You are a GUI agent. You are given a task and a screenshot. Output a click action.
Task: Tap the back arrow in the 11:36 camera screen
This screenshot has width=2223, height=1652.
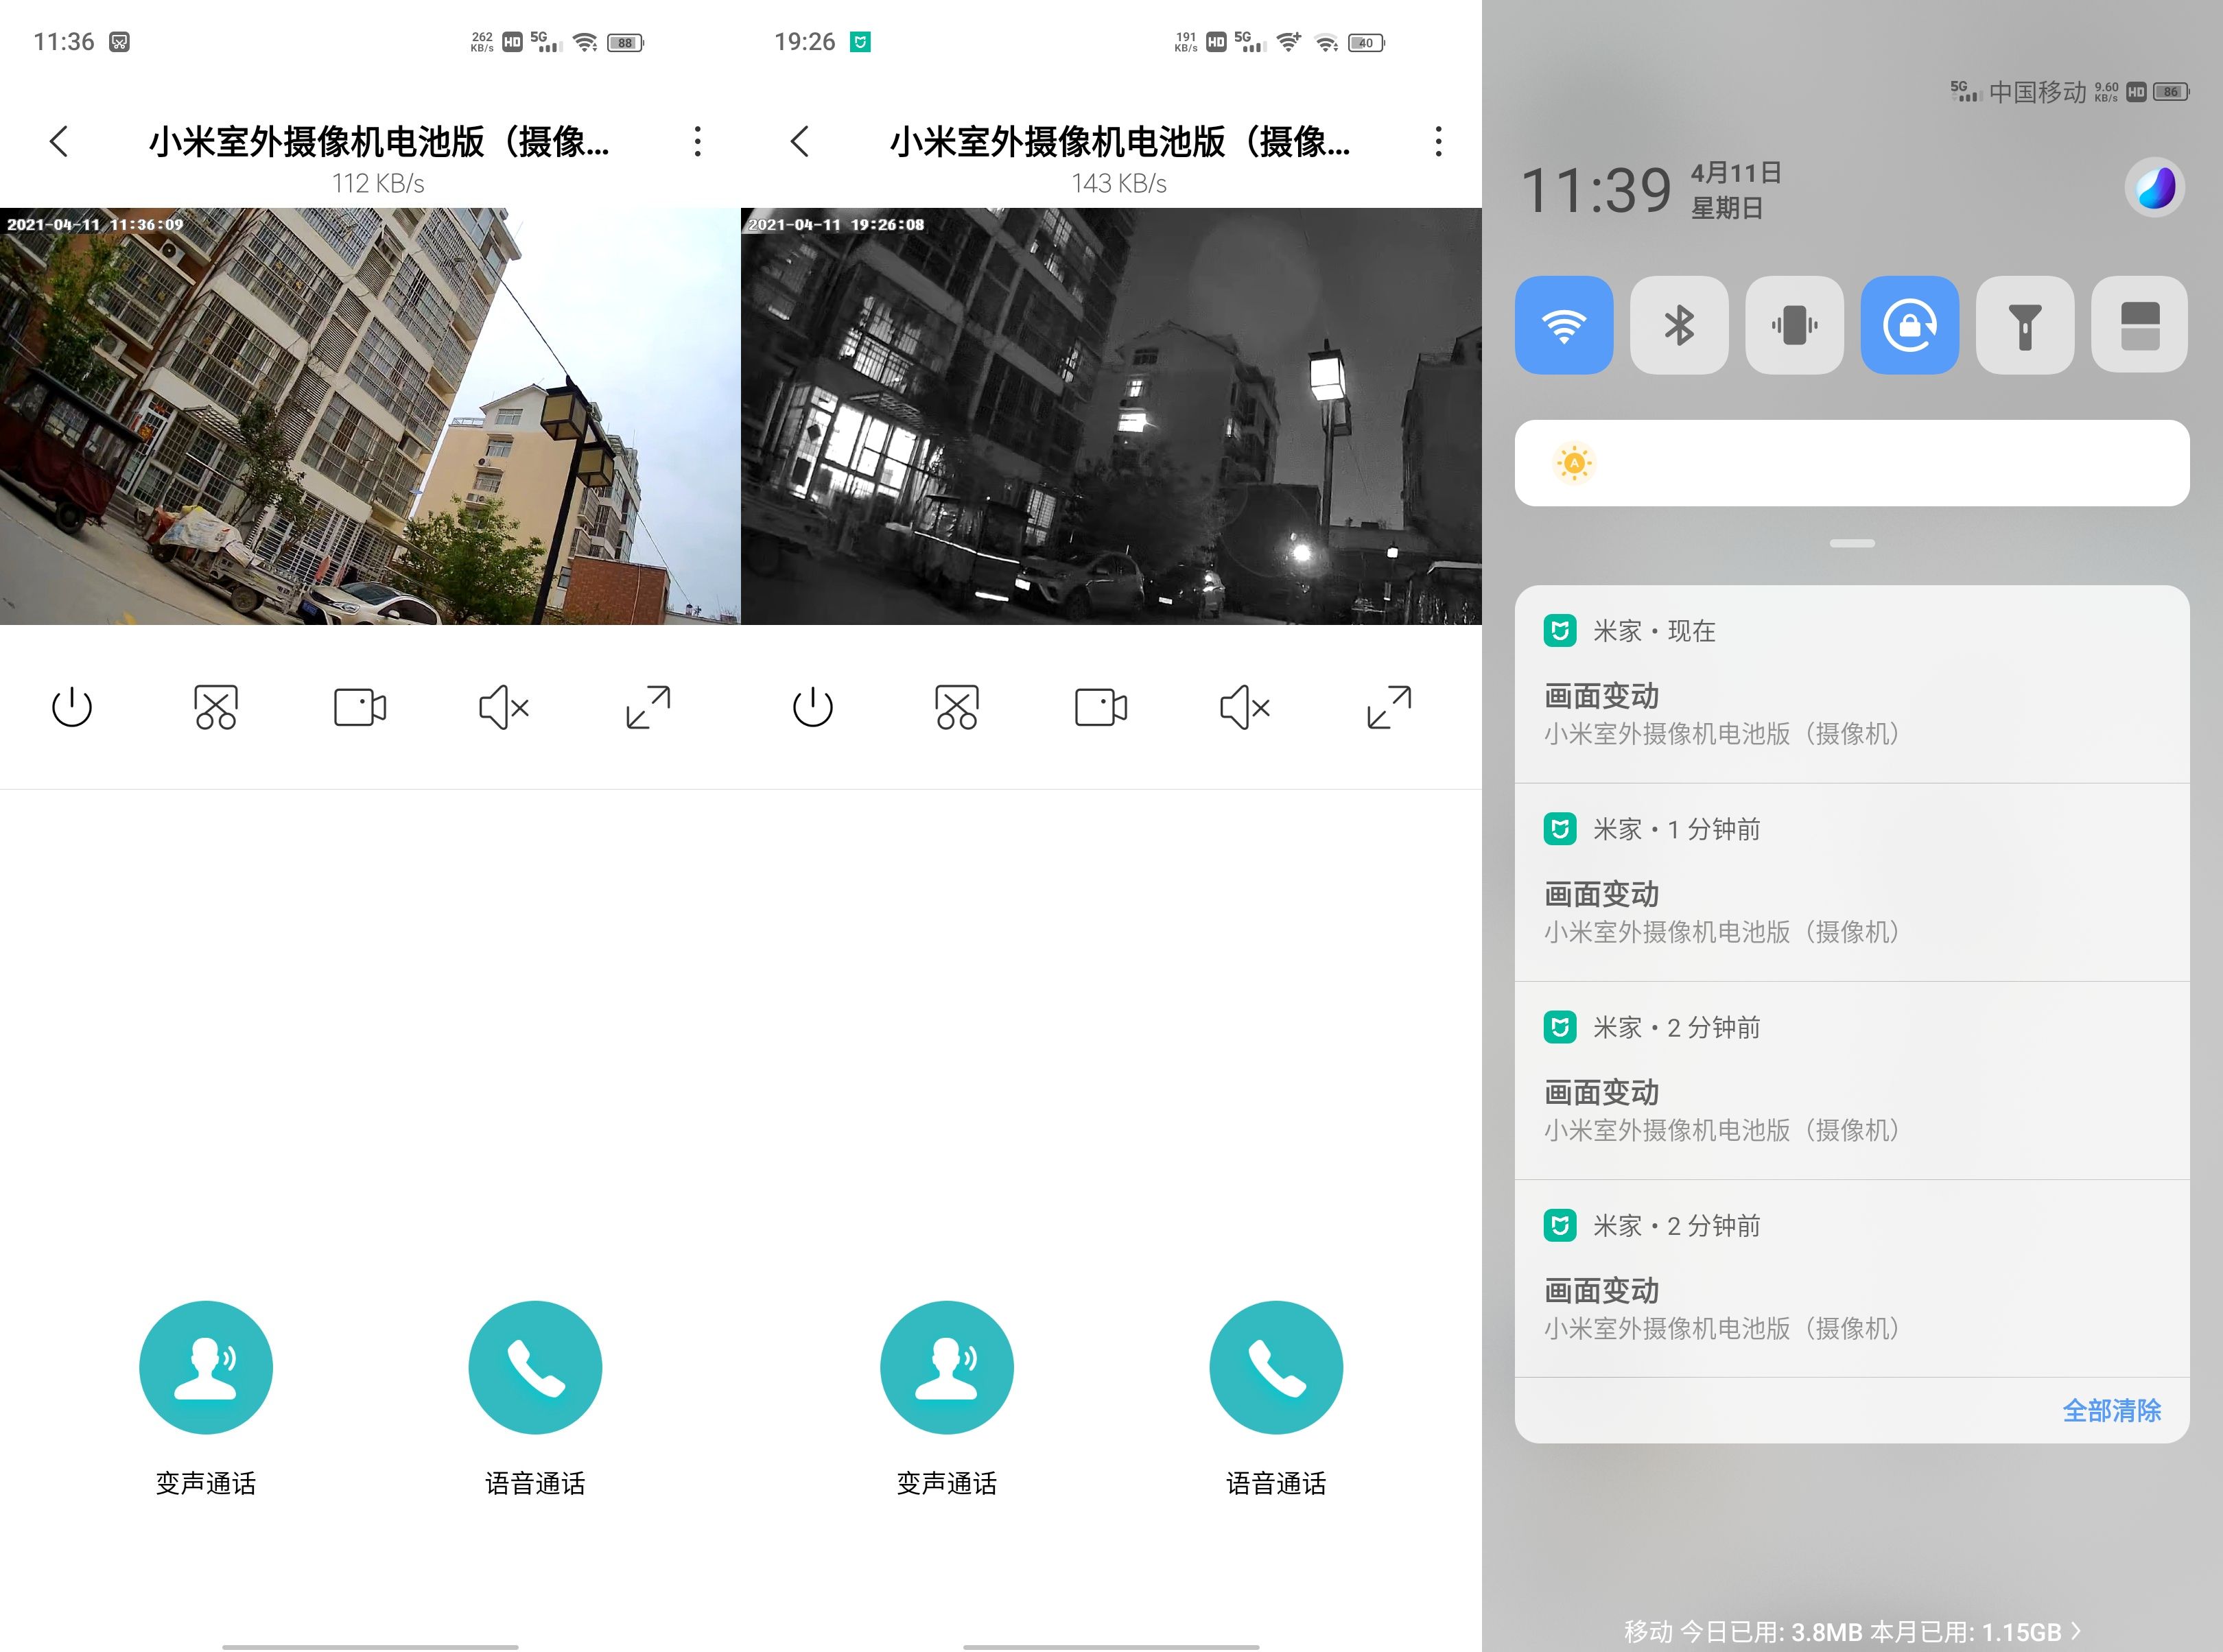(x=59, y=141)
